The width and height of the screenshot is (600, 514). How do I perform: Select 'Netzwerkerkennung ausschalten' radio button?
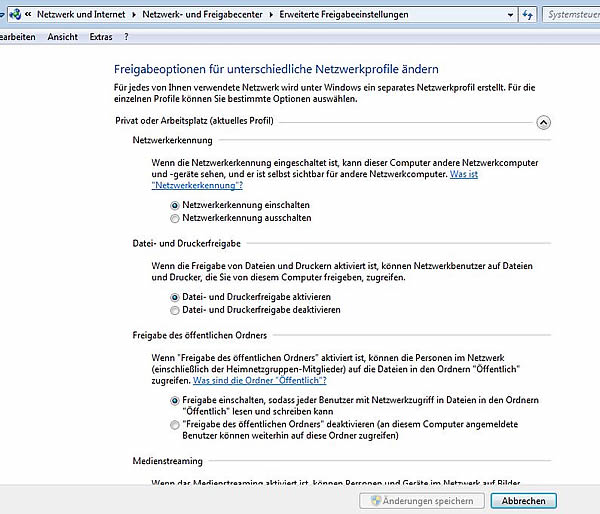pos(174,219)
